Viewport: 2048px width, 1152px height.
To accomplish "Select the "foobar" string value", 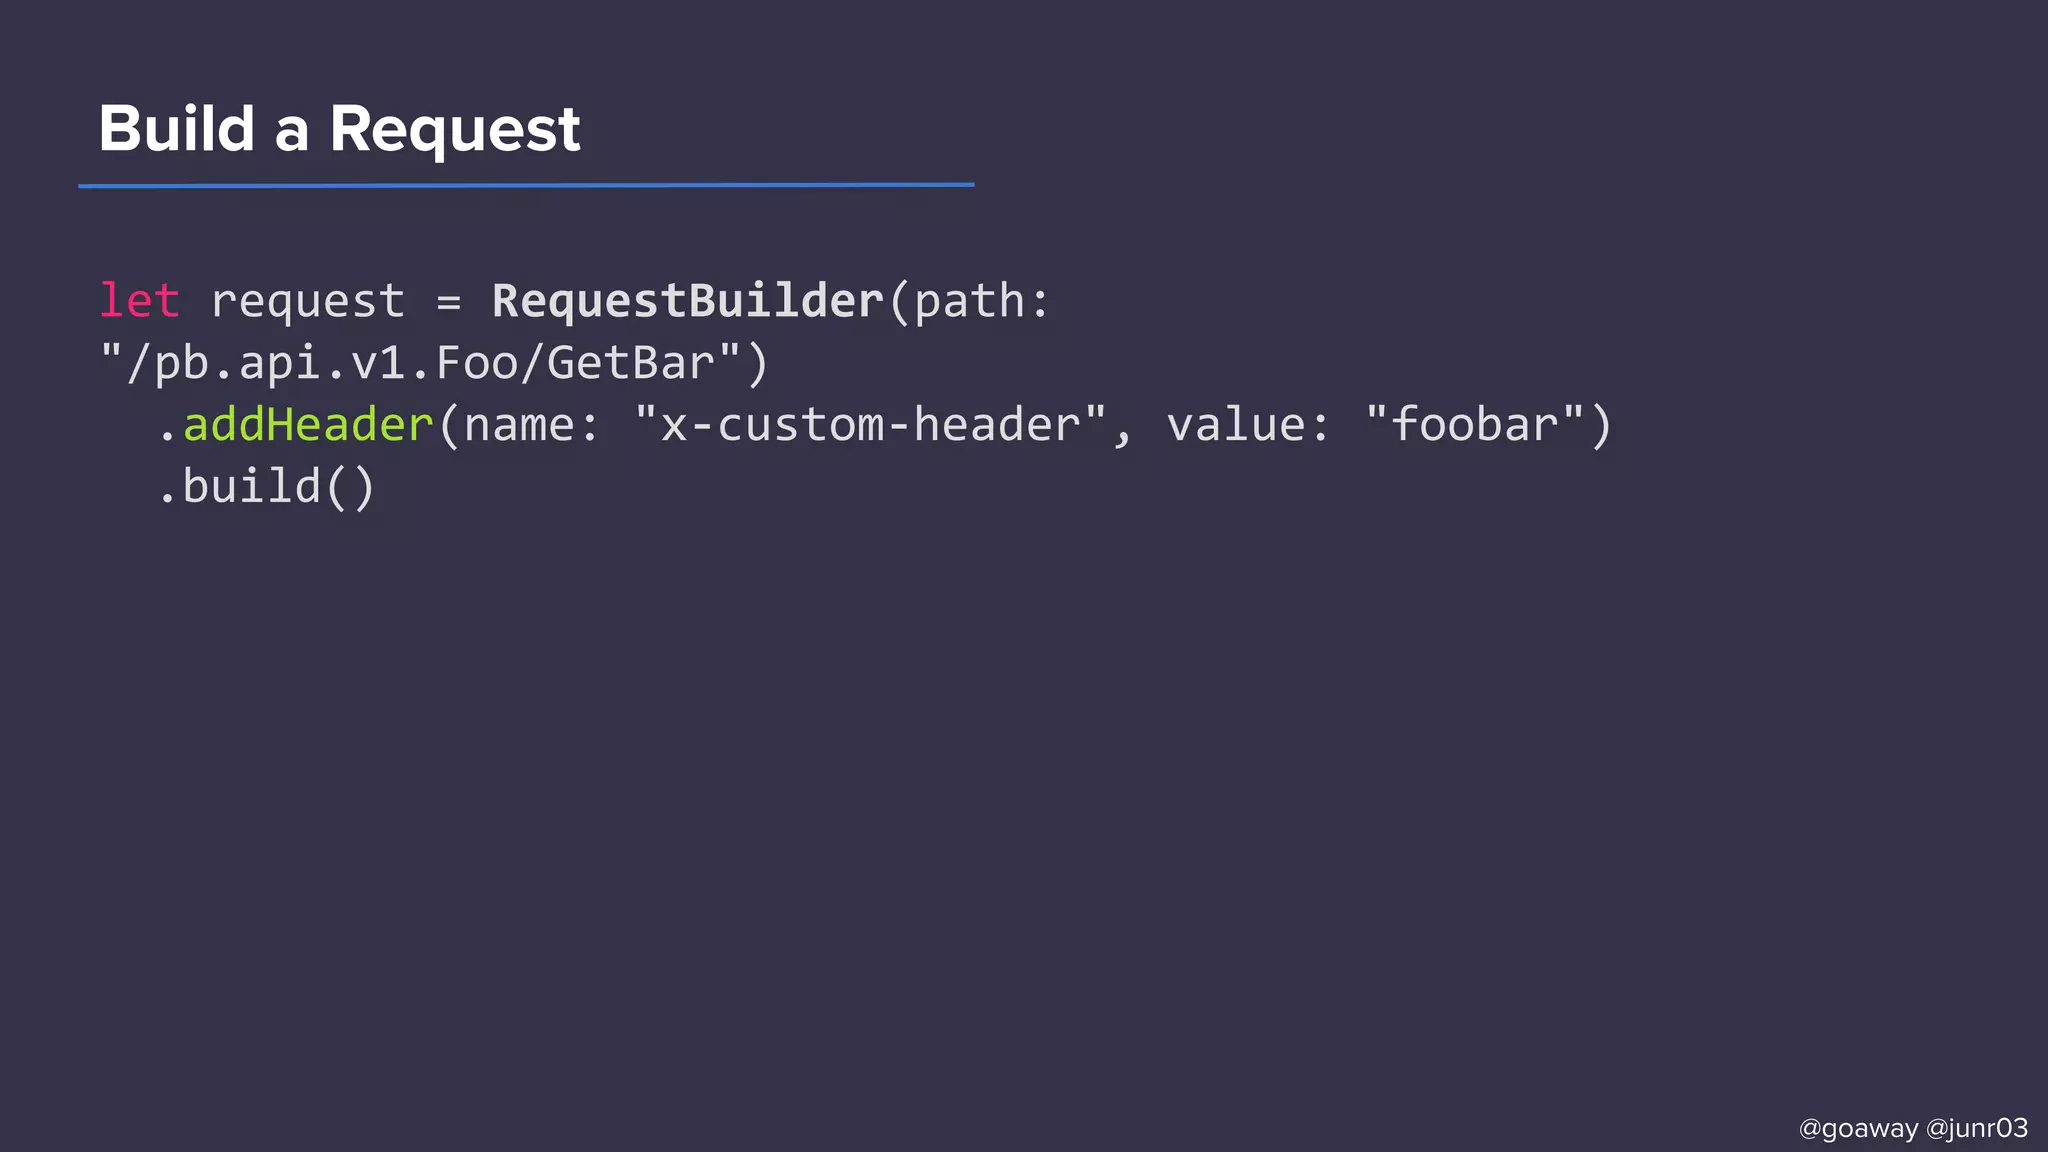I will coord(1475,425).
